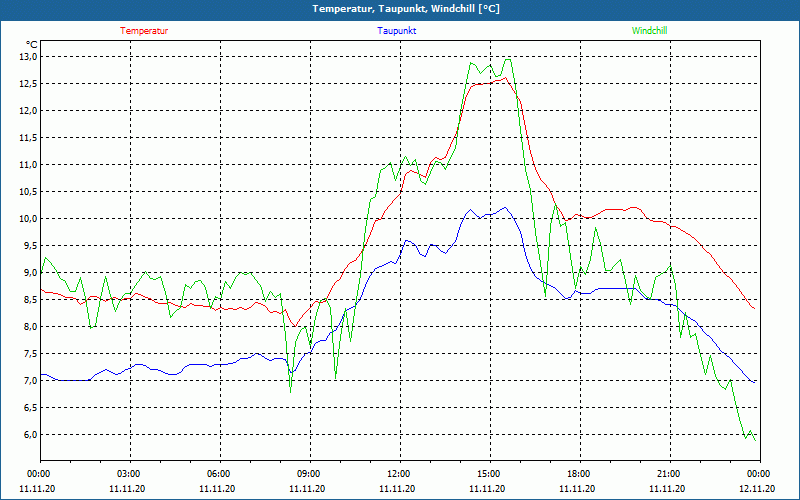This screenshot has height=500, width=800.
Task: Select the green 'Windchill' legend label
Action: tap(649, 31)
